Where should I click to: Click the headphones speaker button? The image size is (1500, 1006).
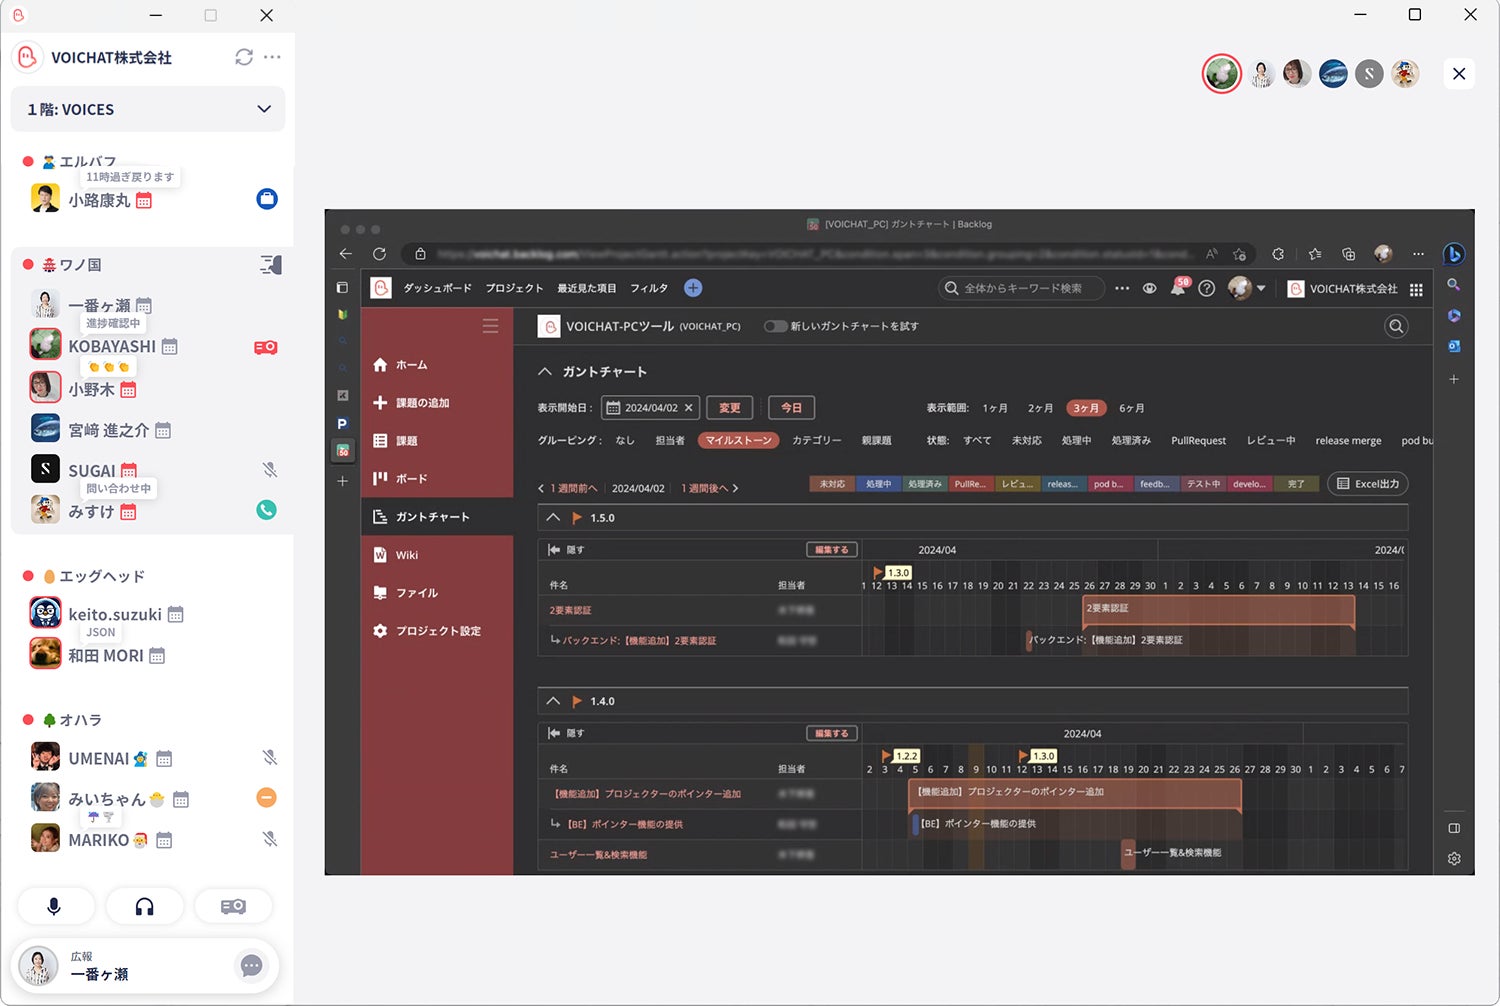pyautogui.click(x=145, y=906)
